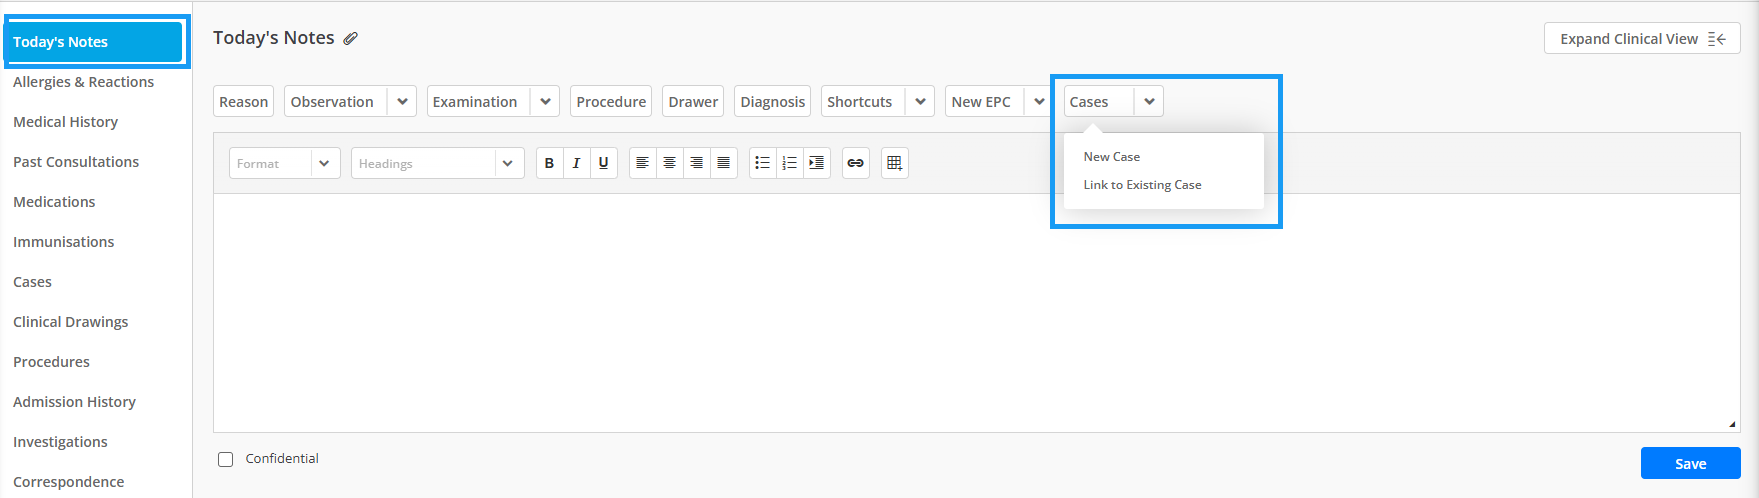The width and height of the screenshot is (1759, 498).
Task: Click the Observation button
Action: click(x=336, y=101)
